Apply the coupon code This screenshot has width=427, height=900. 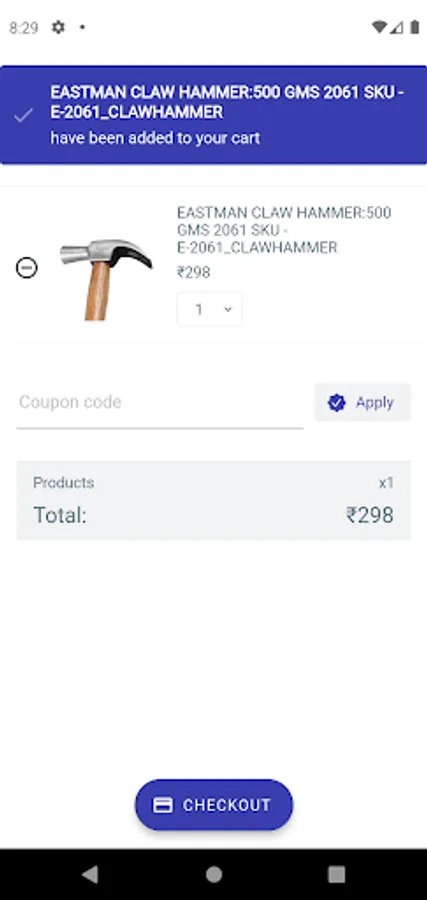(363, 402)
